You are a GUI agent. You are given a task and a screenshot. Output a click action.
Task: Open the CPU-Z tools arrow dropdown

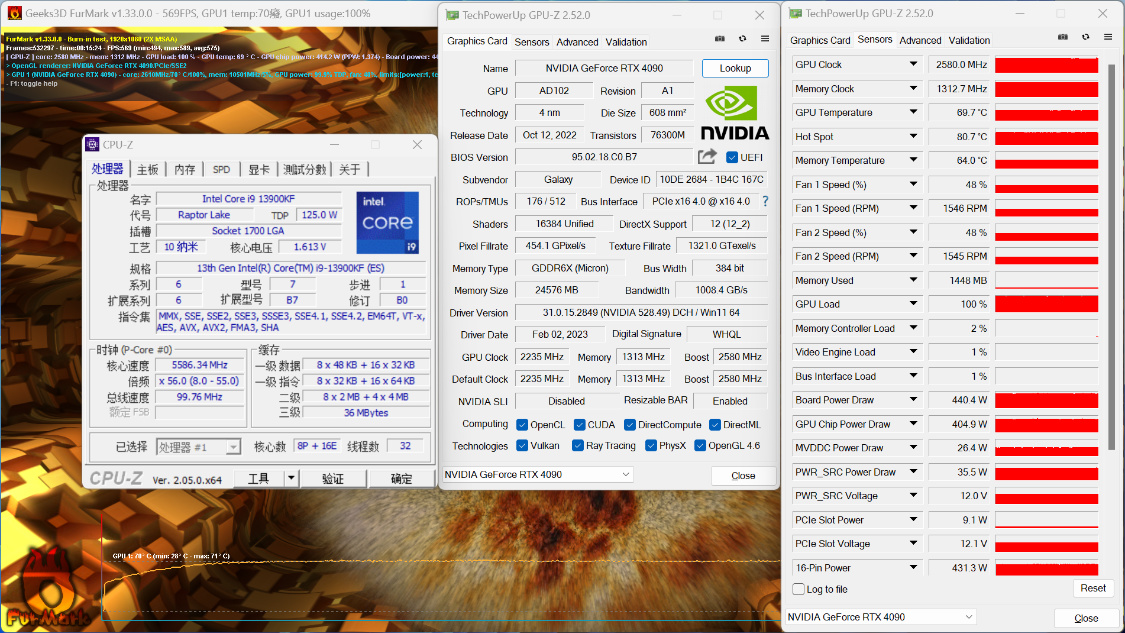coord(291,478)
